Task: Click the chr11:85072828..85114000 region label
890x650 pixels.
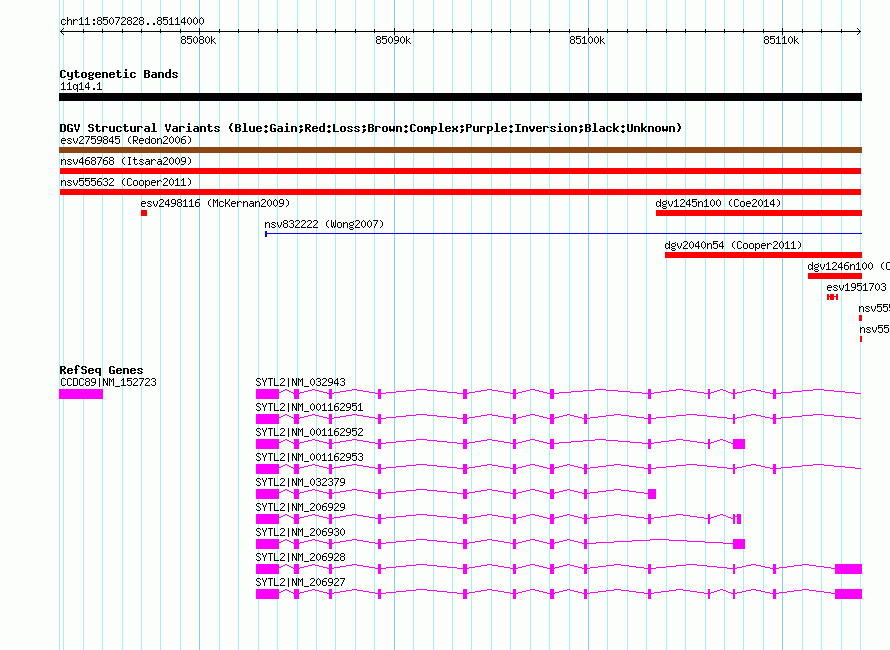Action: click(x=132, y=21)
